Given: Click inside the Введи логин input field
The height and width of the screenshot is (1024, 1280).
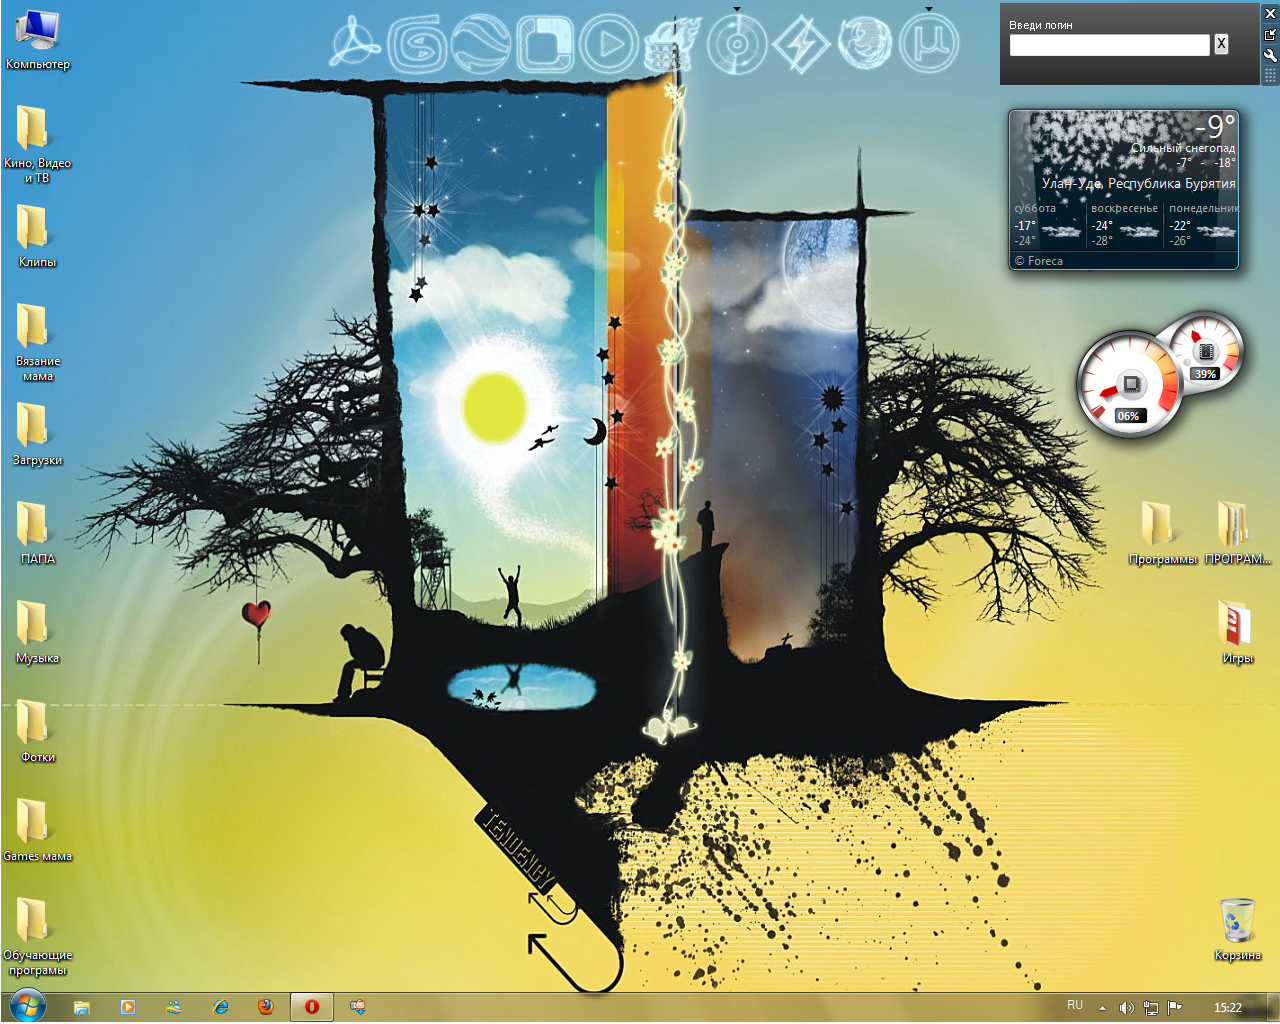Looking at the screenshot, I should click(1110, 45).
